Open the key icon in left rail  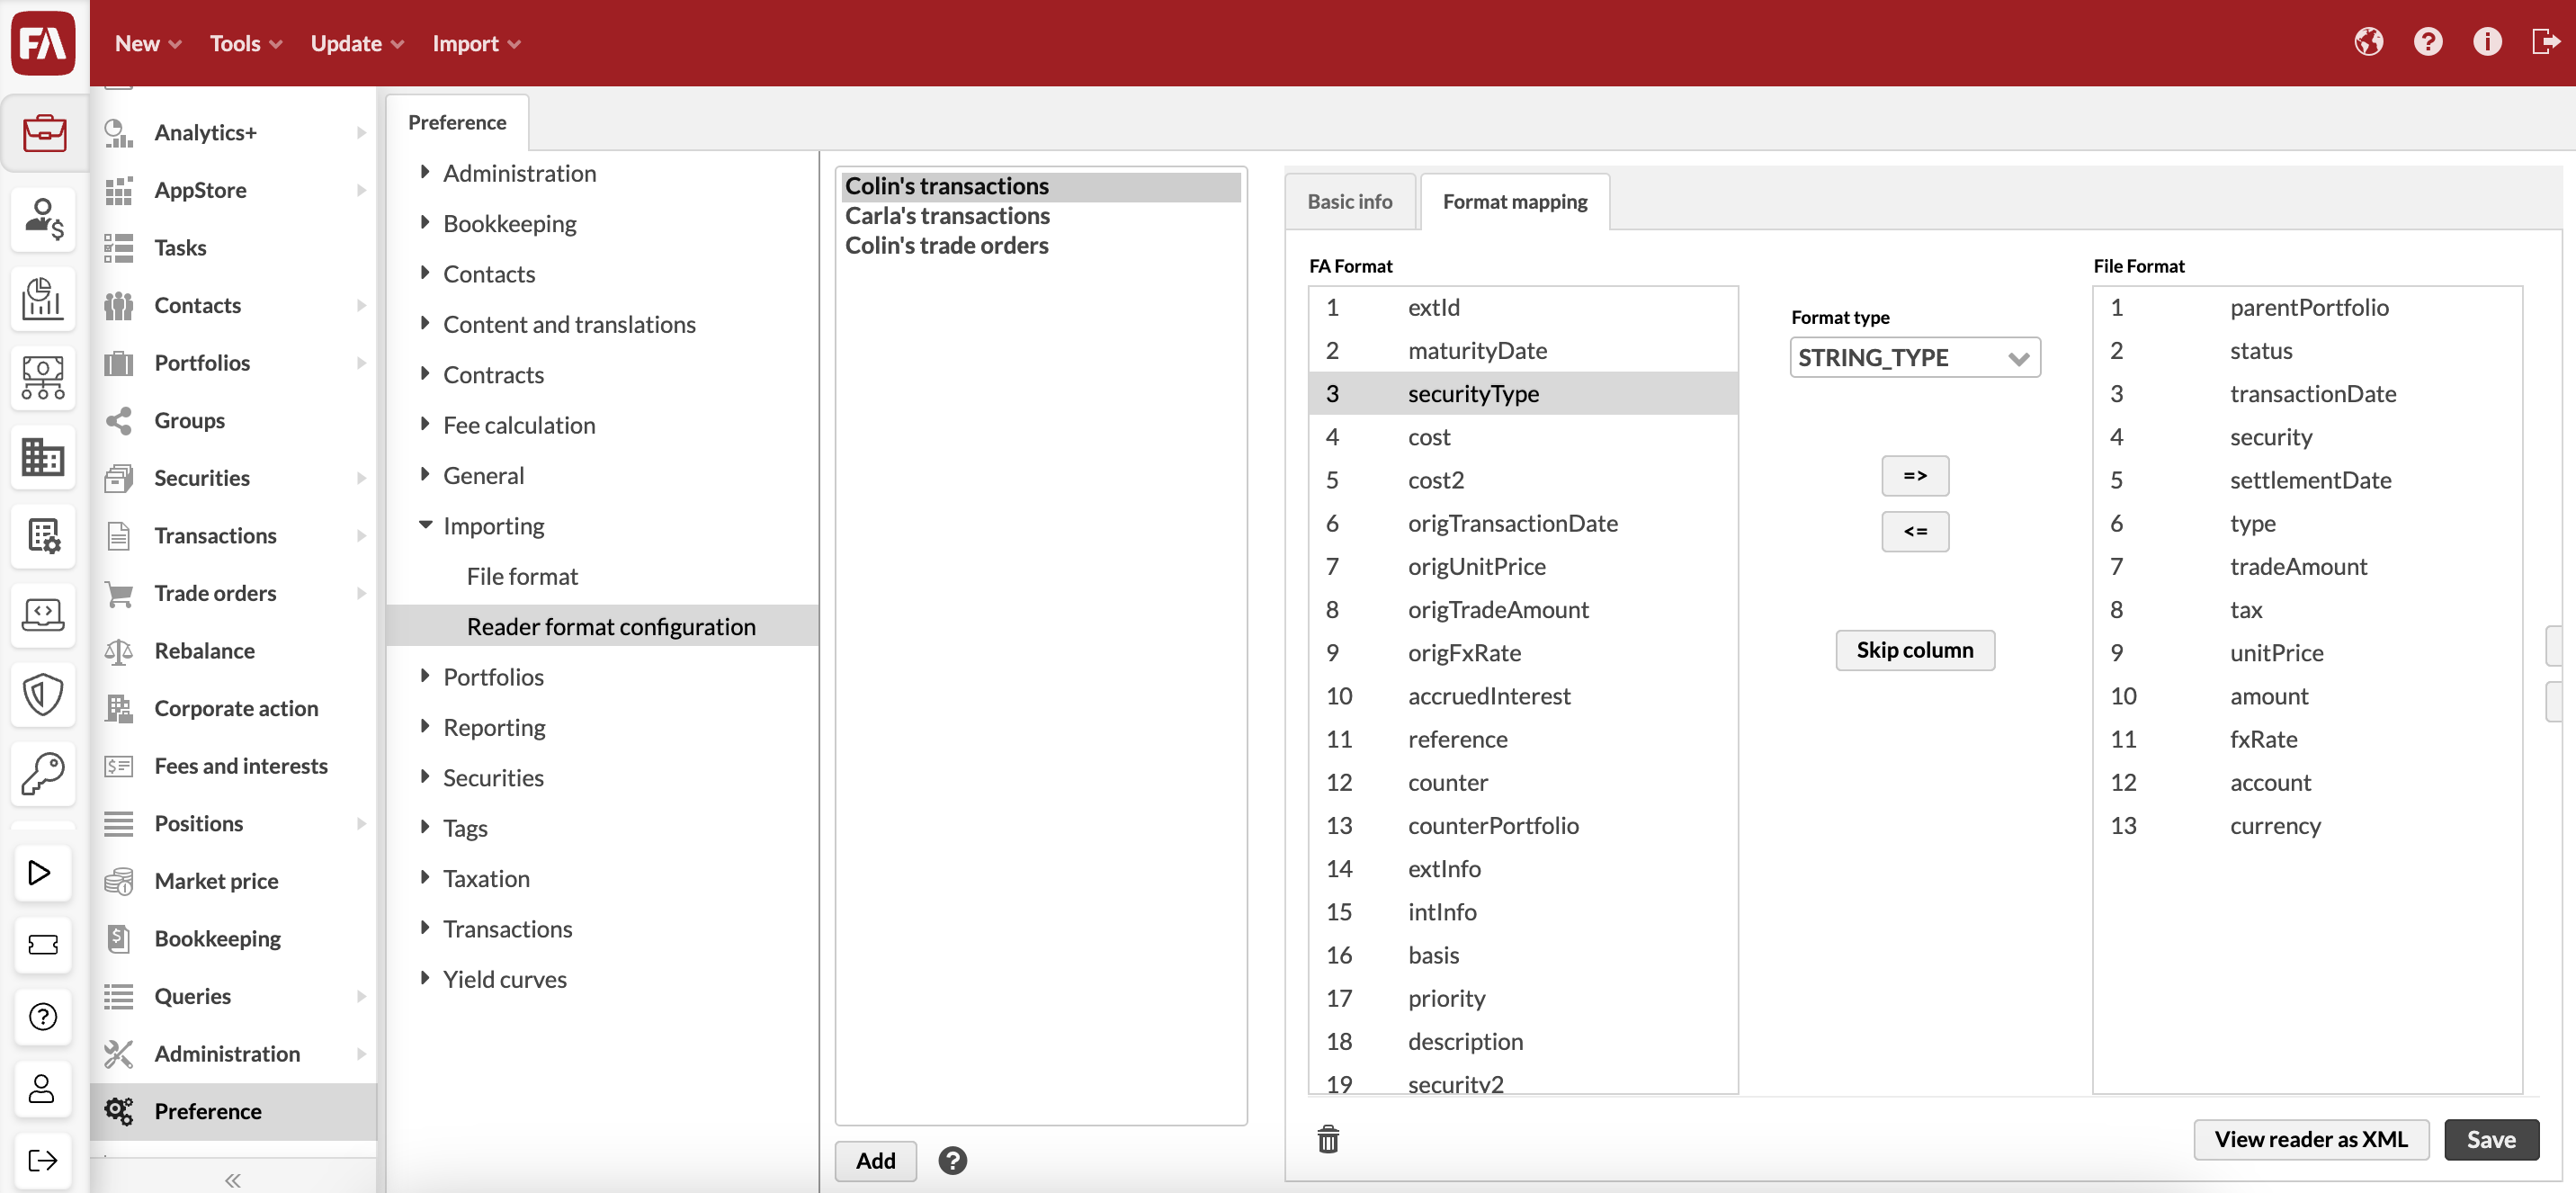click(x=44, y=773)
